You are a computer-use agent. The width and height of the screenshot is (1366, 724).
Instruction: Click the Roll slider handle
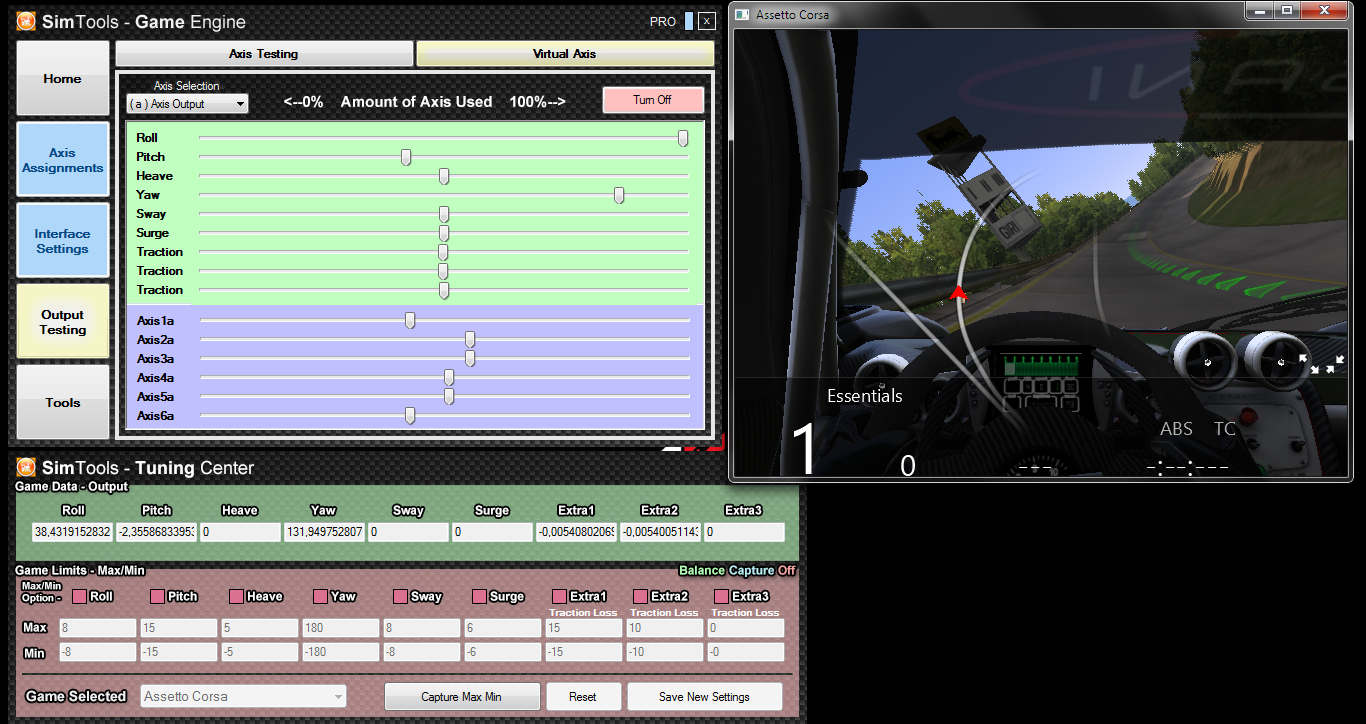tap(683, 138)
